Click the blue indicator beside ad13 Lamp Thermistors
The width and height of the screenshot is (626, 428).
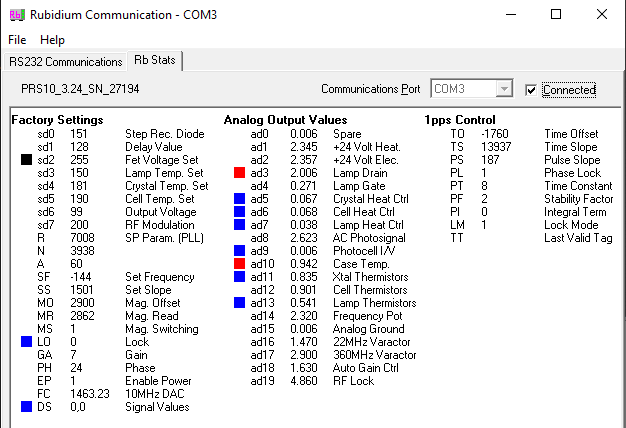pyautogui.click(x=239, y=302)
